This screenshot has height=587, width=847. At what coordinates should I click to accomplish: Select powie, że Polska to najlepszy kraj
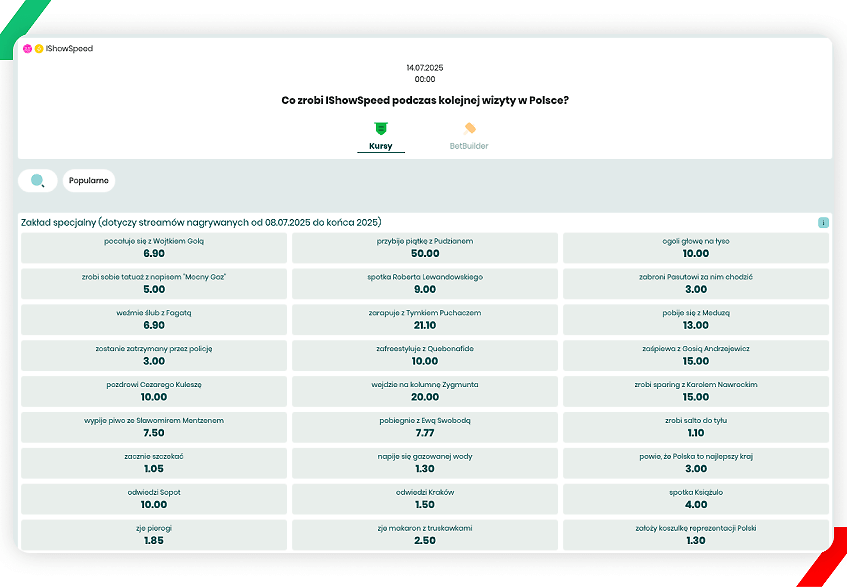696,463
